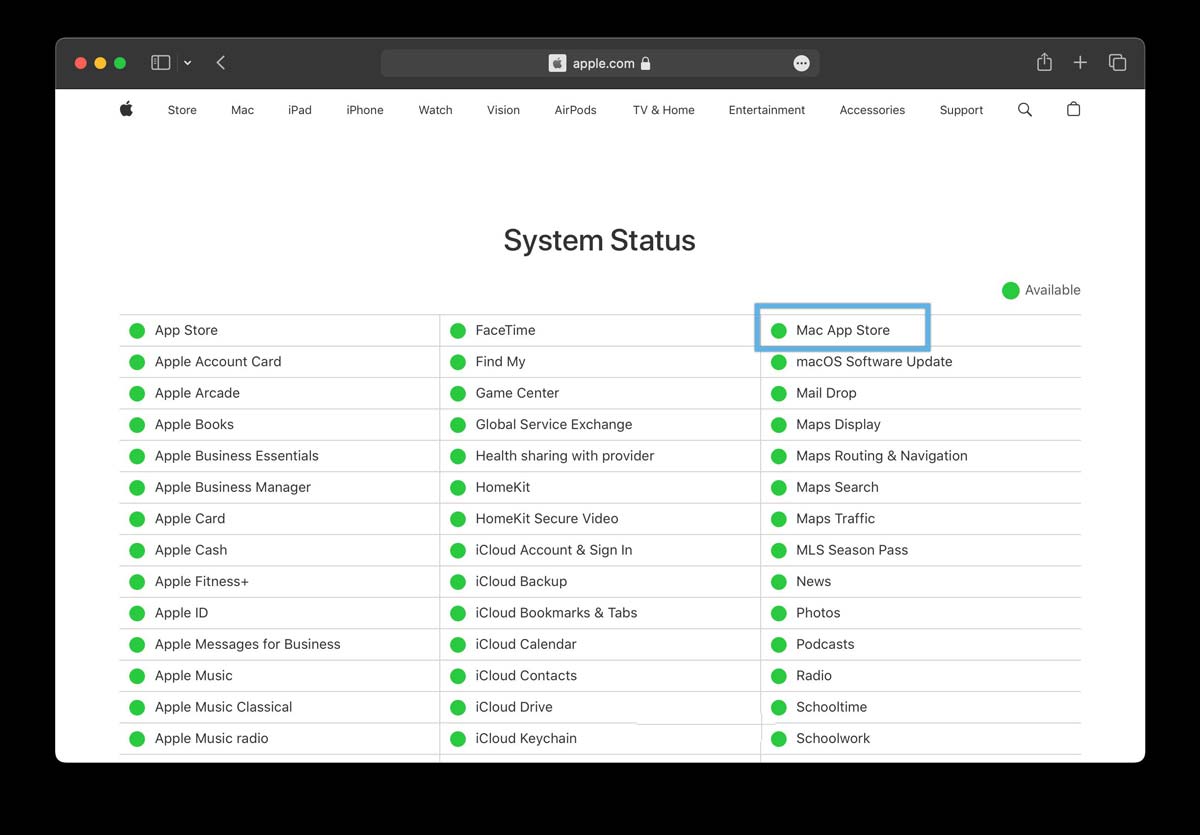Expand the sidebar dropdown chevron
The height and width of the screenshot is (835, 1200).
[187, 62]
